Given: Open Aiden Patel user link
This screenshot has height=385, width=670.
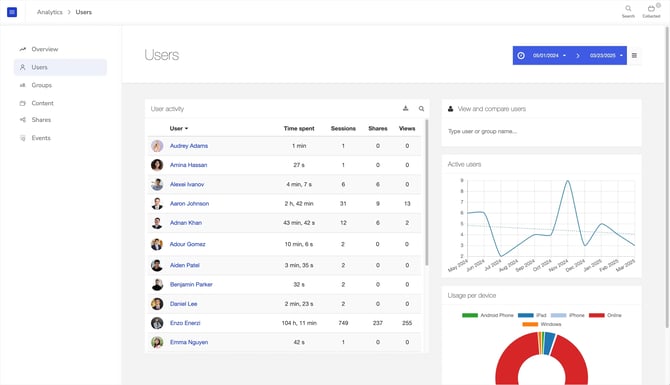Looking at the screenshot, I should [185, 265].
